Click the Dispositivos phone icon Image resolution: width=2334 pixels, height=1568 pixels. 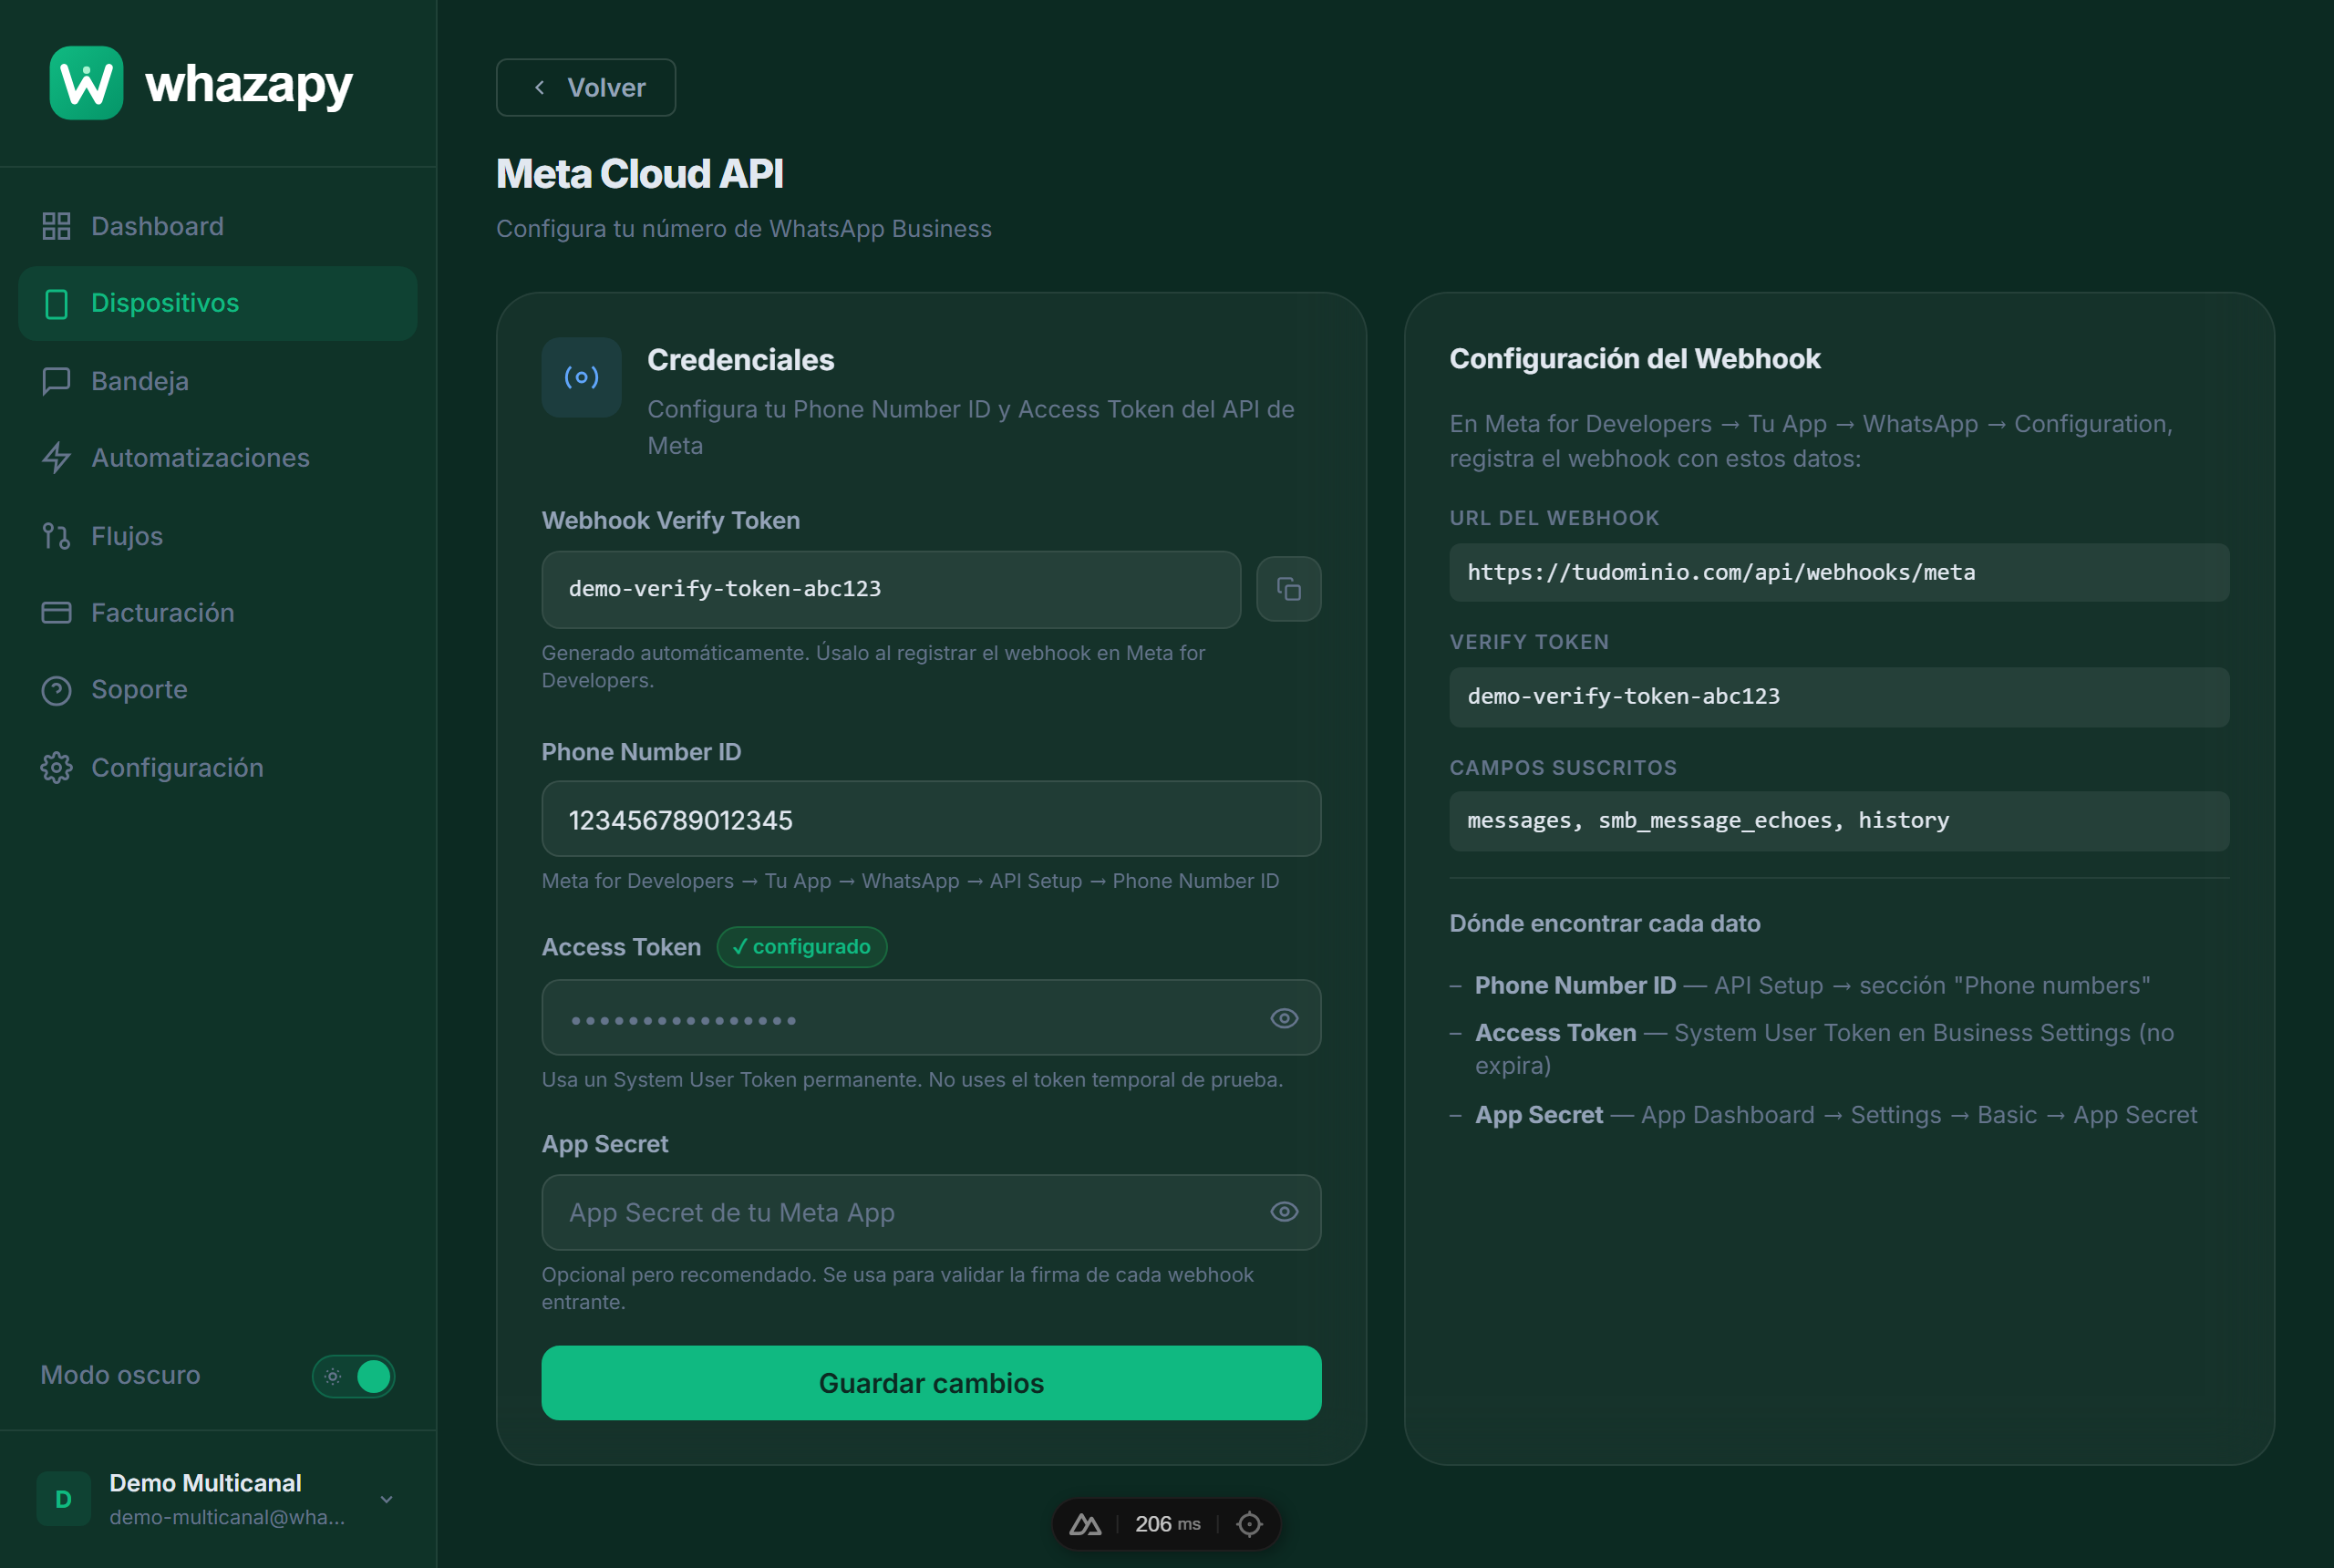(x=56, y=303)
